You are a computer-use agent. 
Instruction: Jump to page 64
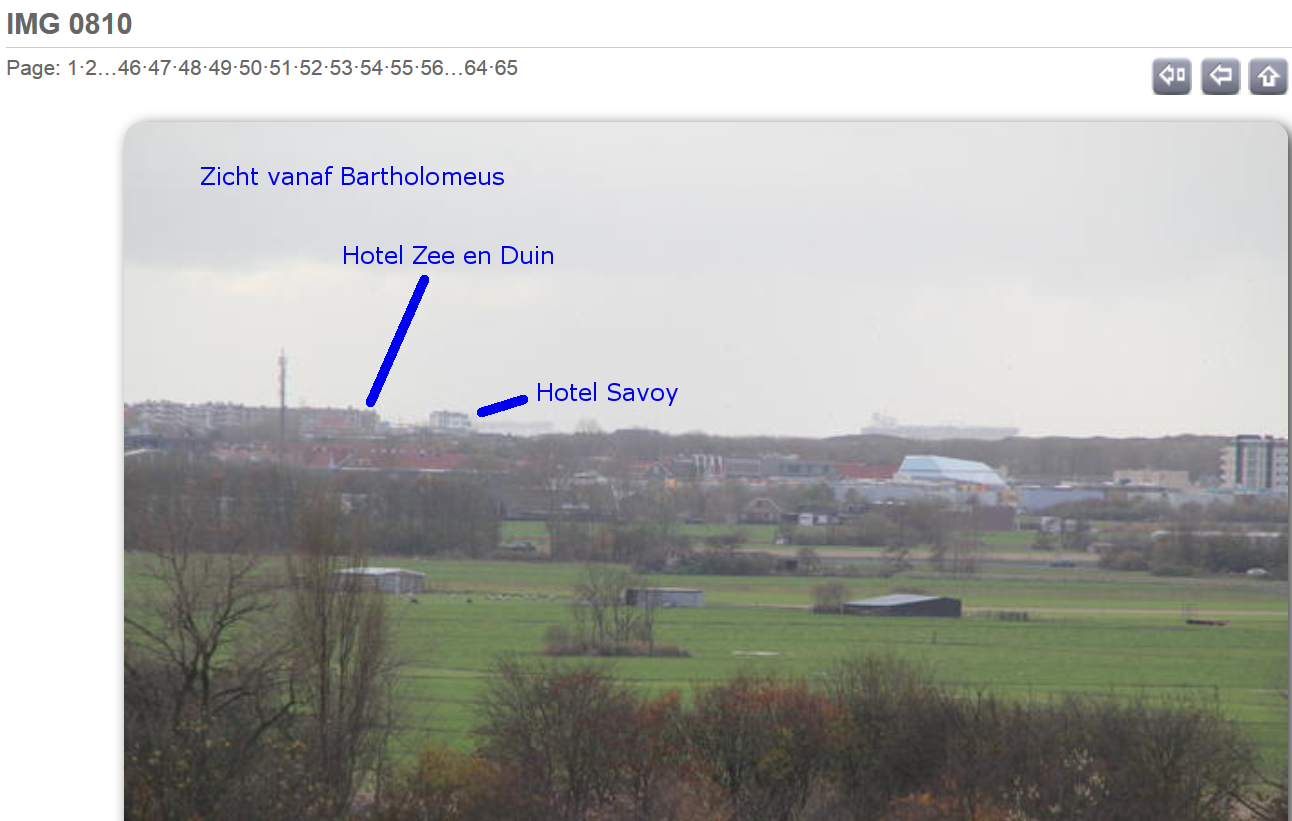point(476,69)
